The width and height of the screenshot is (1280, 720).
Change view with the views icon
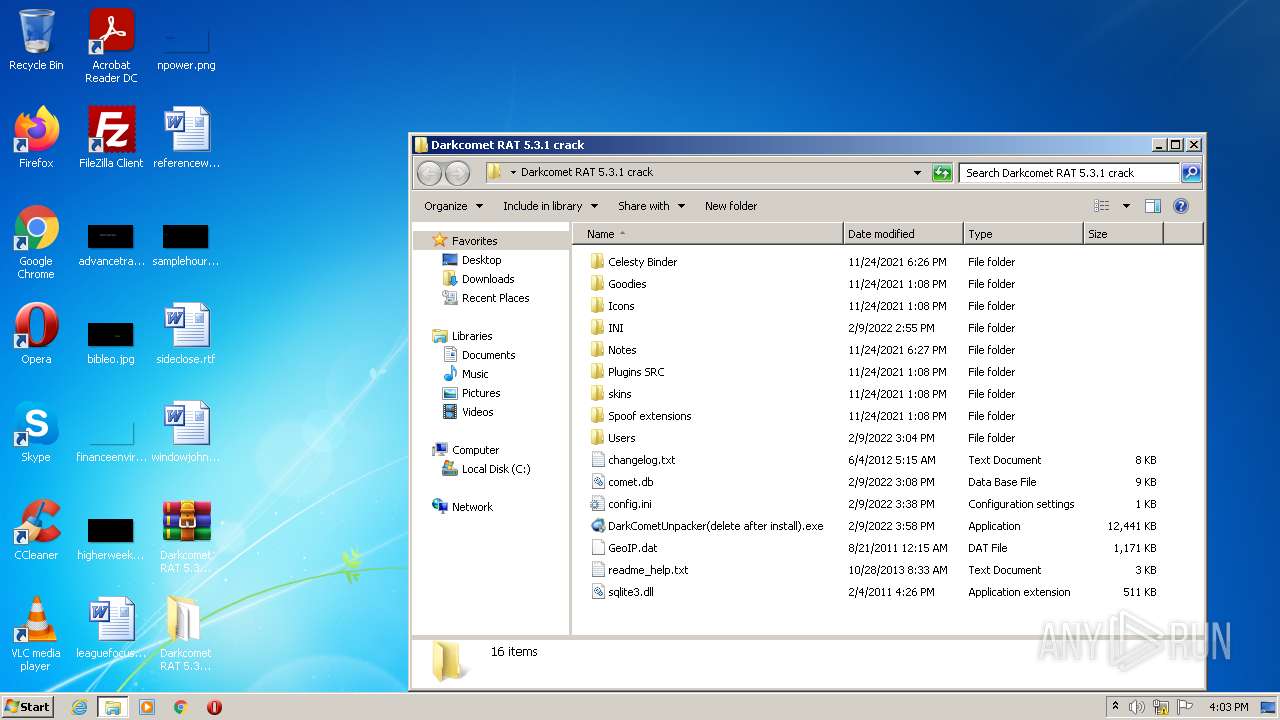pyautogui.click(x=1102, y=206)
